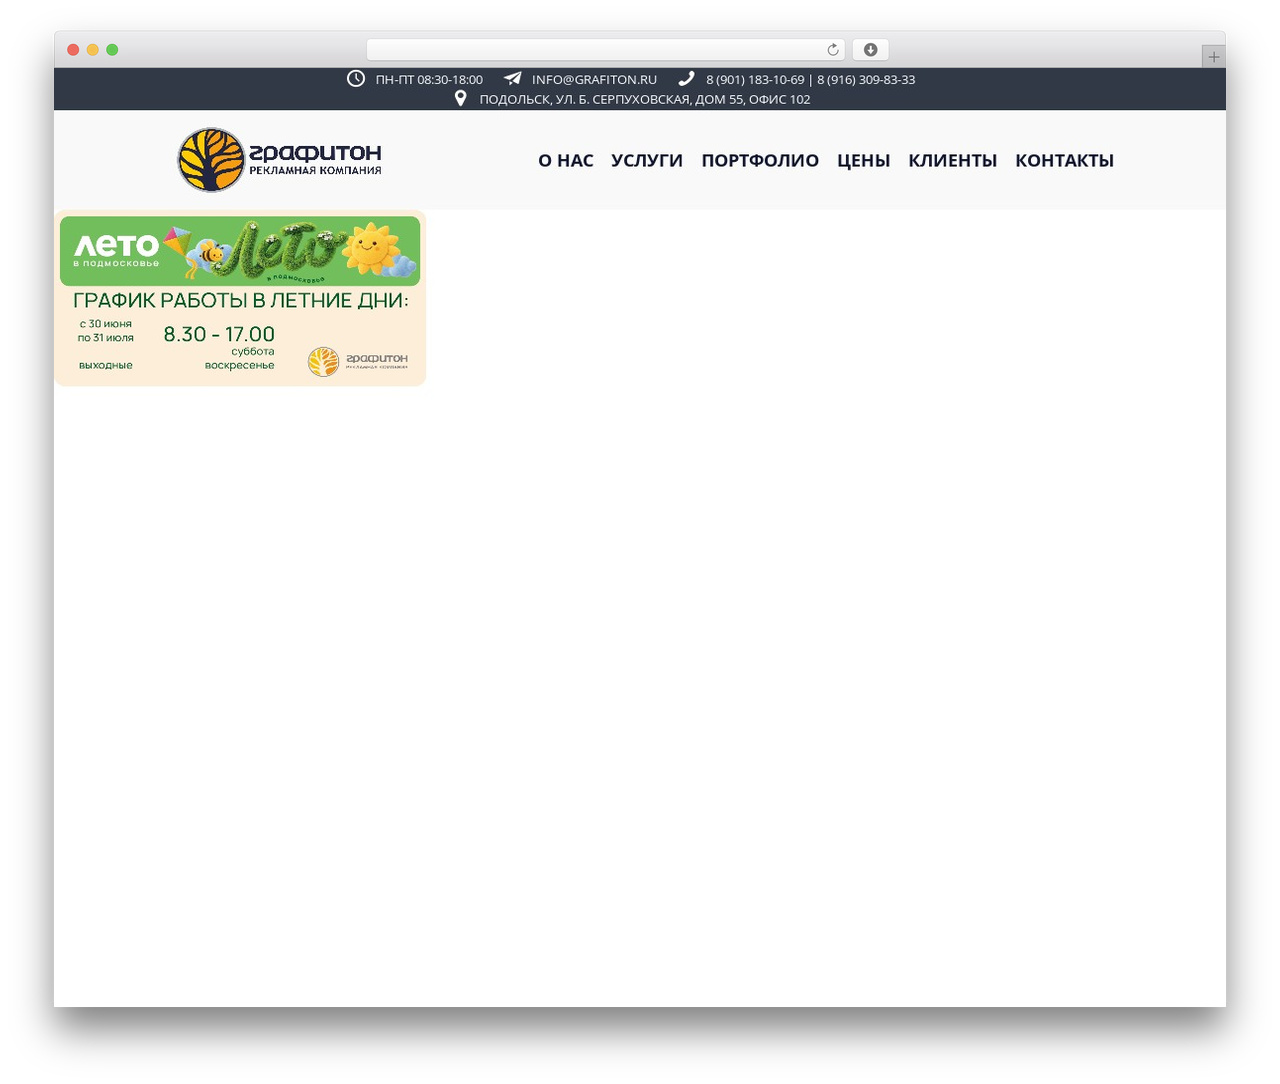Screen dimensions: 1280x1084
Task: Click the ПН-ПТ 08:30-18:00 hours text
Action: tap(429, 79)
